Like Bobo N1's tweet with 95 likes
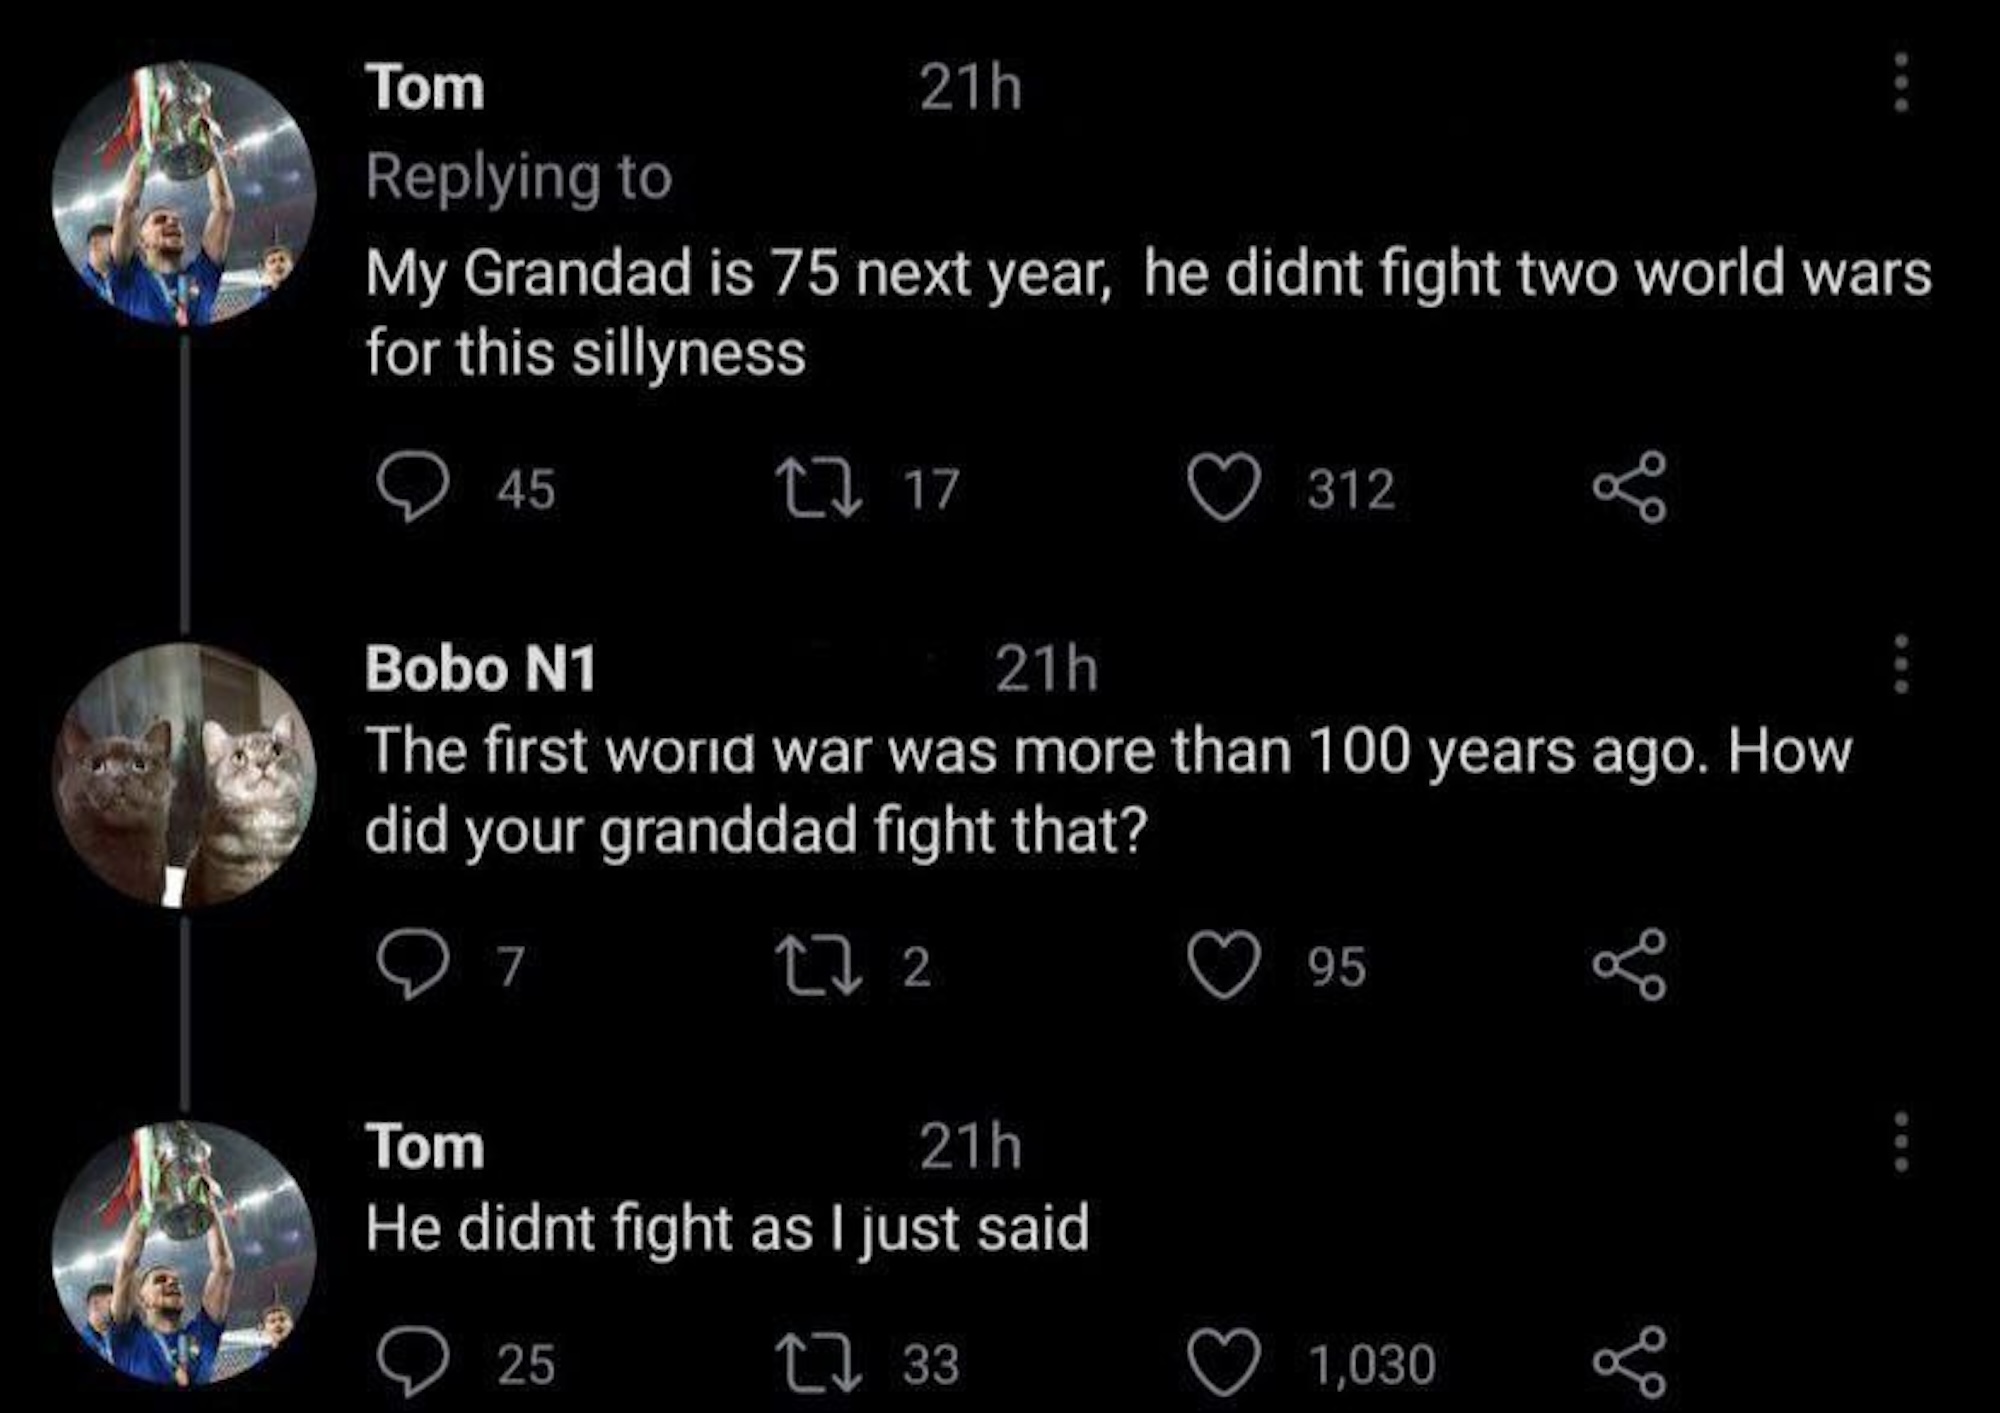This screenshot has width=2000, height=1413. [1224, 966]
